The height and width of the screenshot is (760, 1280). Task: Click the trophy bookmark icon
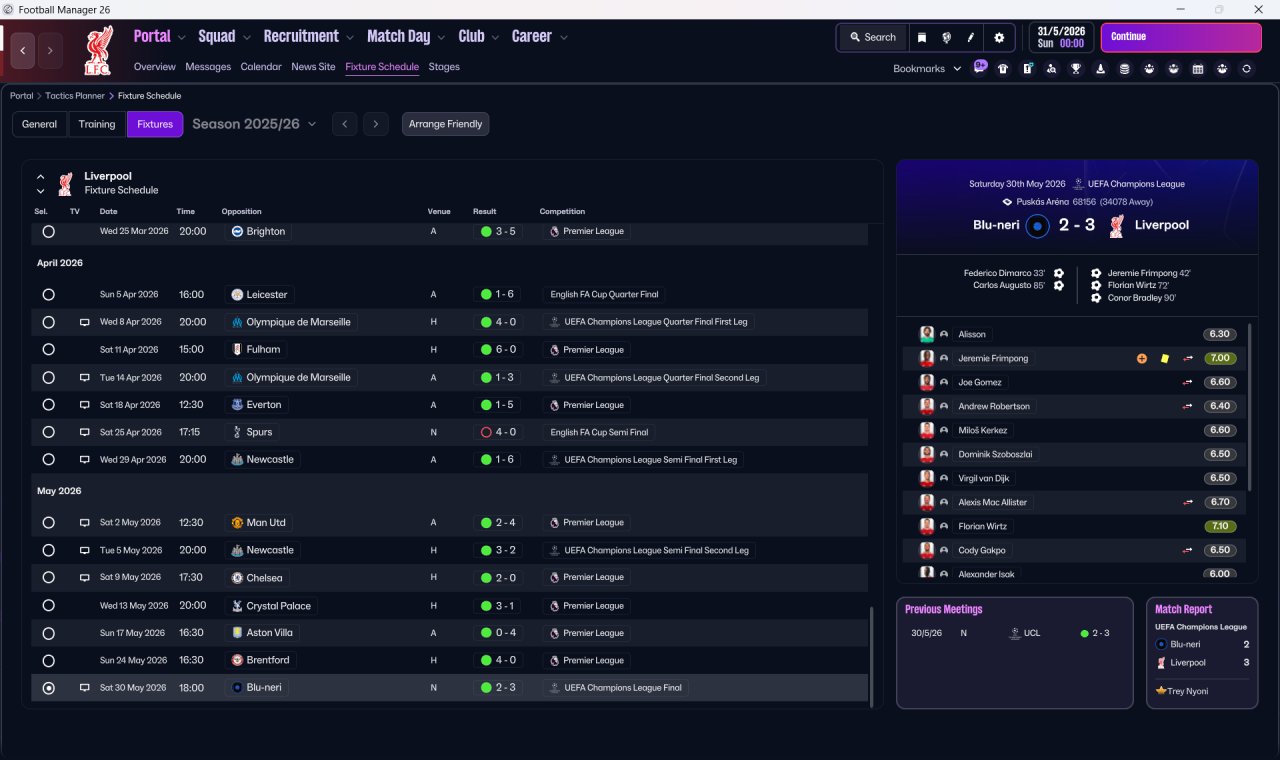[x=1076, y=69]
